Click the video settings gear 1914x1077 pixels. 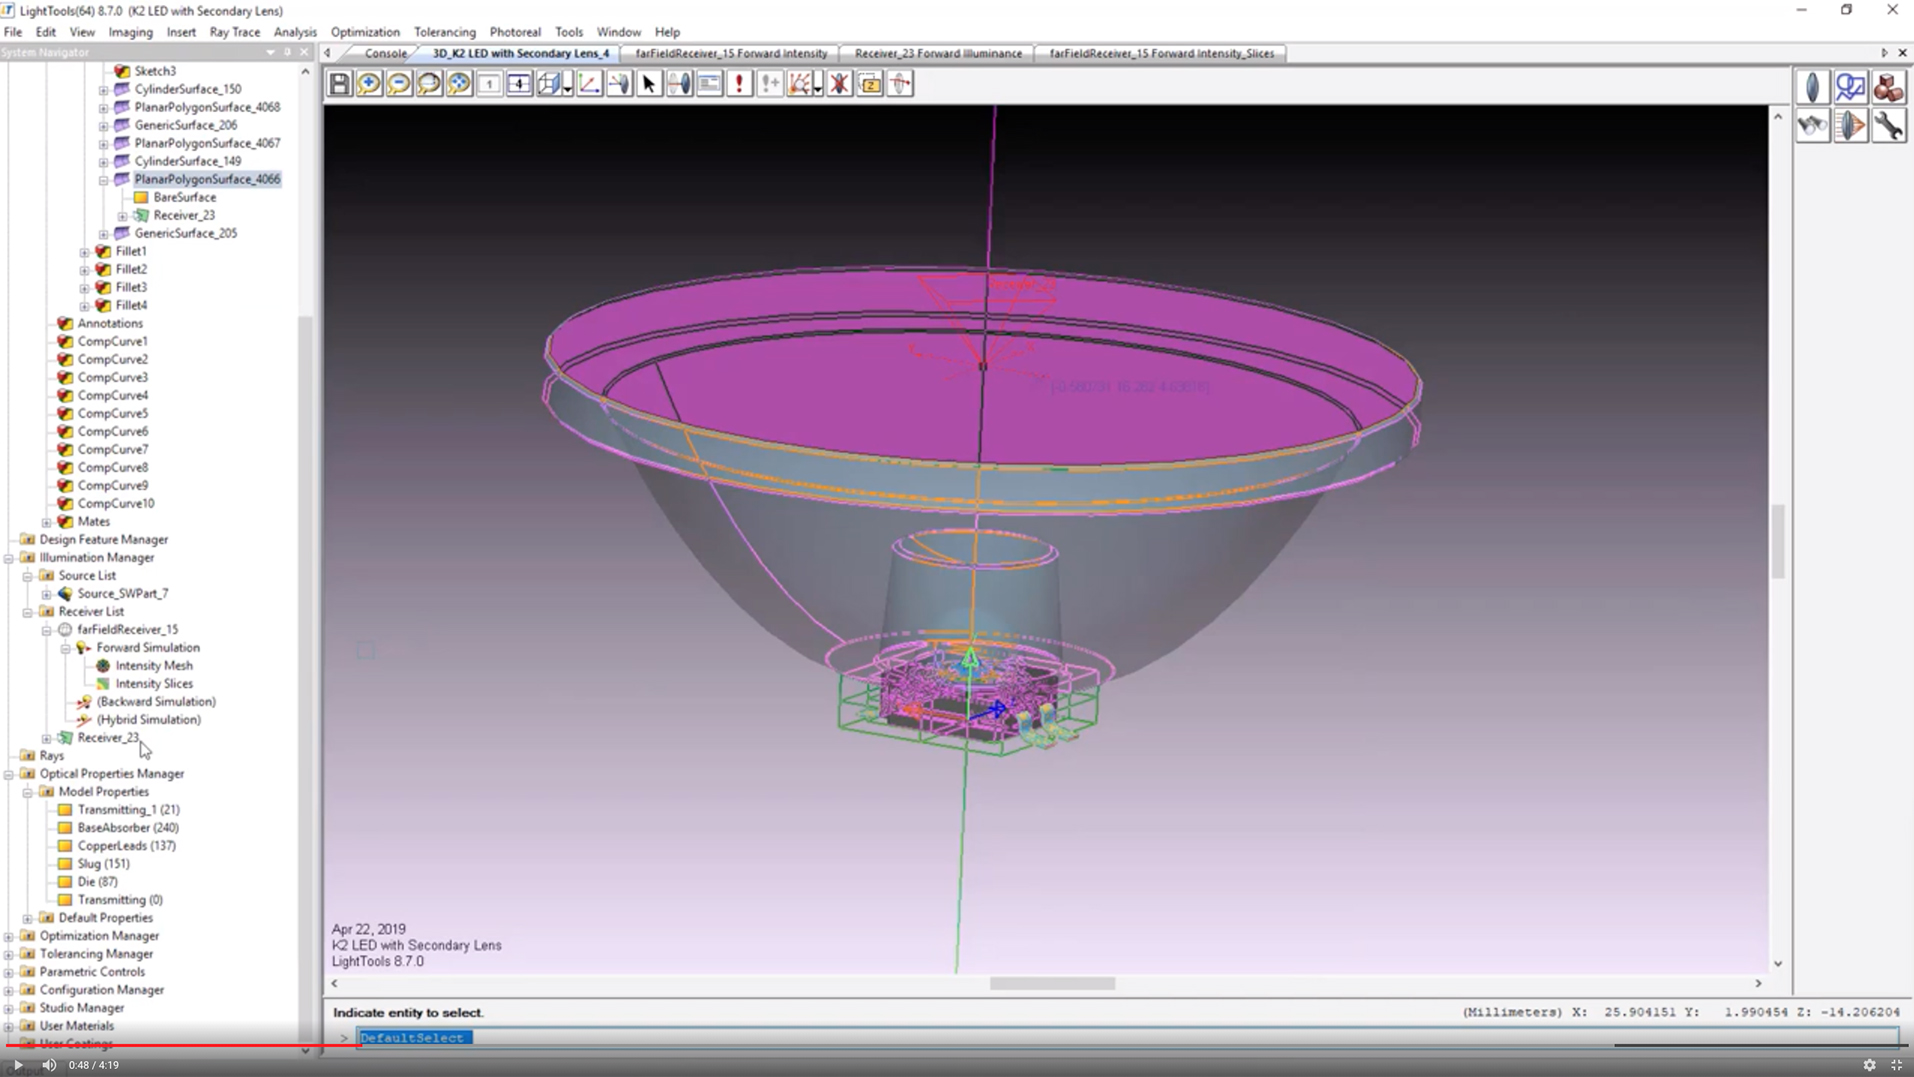(x=1868, y=1065)
